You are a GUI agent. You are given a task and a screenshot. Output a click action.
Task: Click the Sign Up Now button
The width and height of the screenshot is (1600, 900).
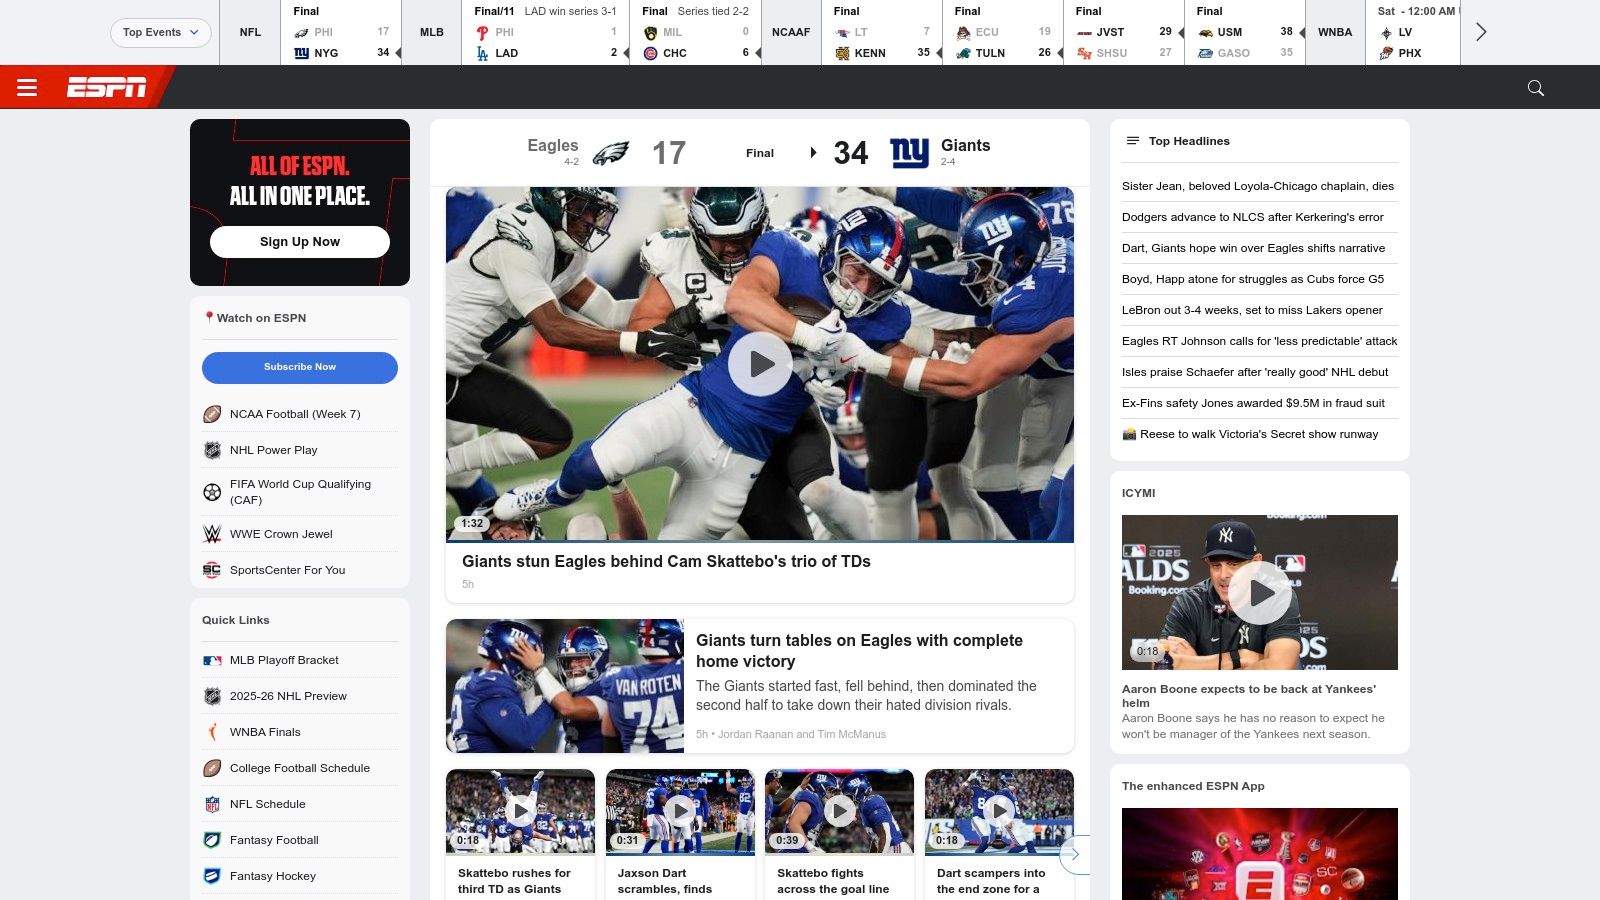point(300,242)
